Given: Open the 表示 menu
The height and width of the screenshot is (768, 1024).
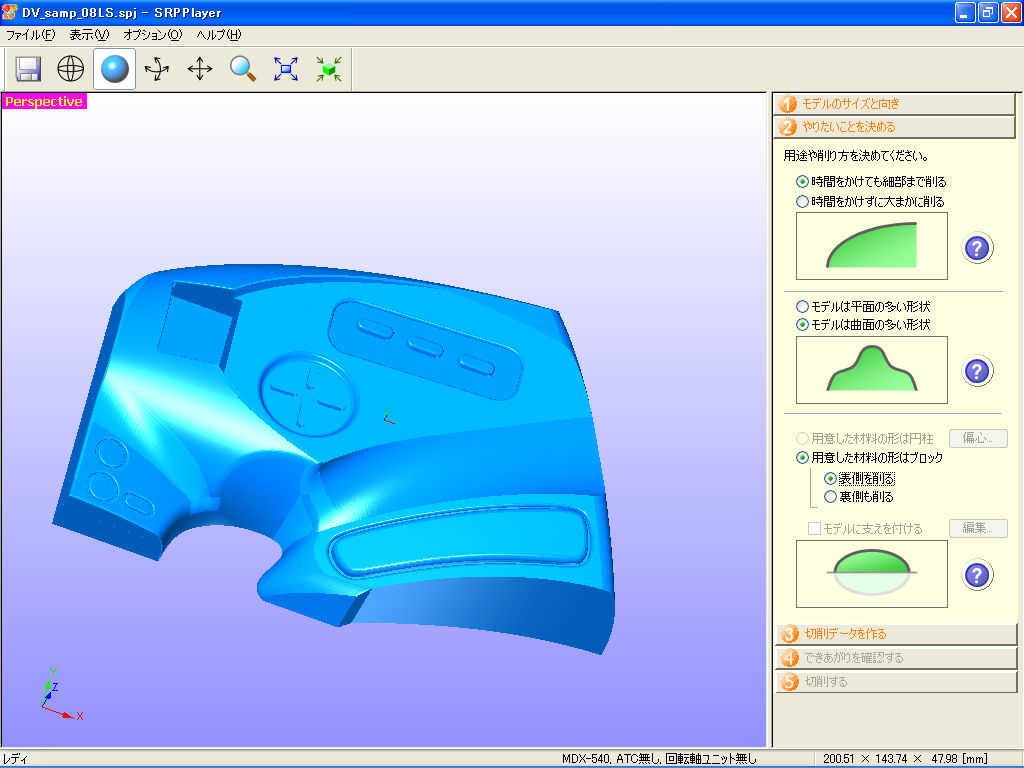Looking at the screenshot, I should [89, 34].
